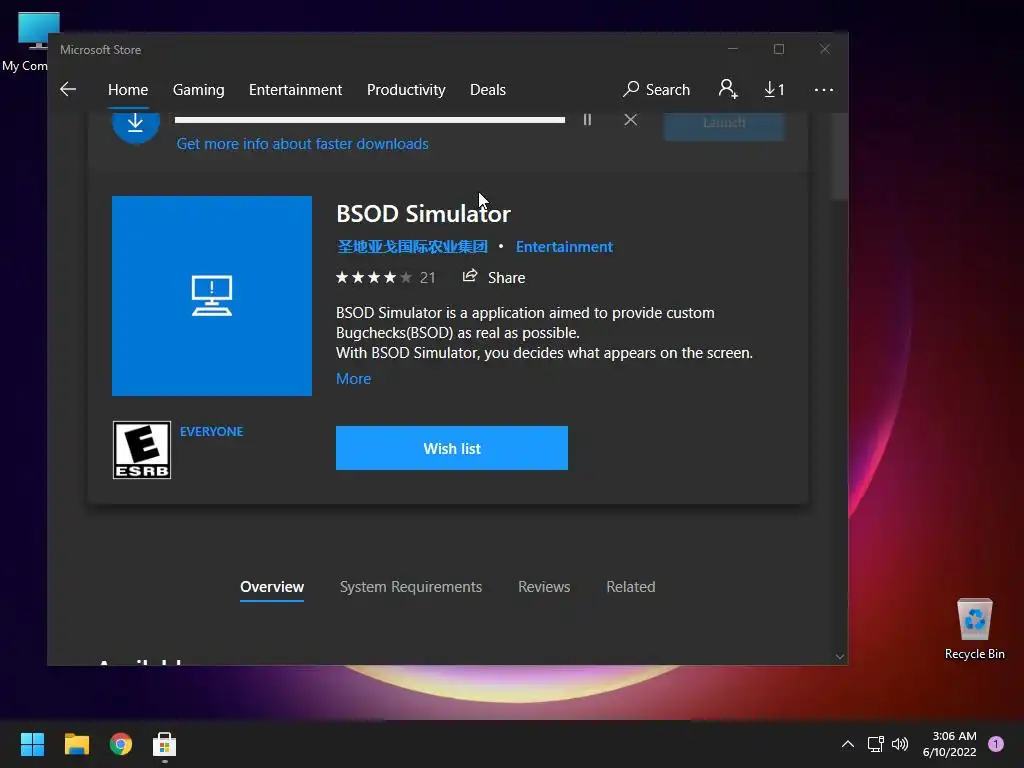Show hidden system tray icons

[848, 744]
